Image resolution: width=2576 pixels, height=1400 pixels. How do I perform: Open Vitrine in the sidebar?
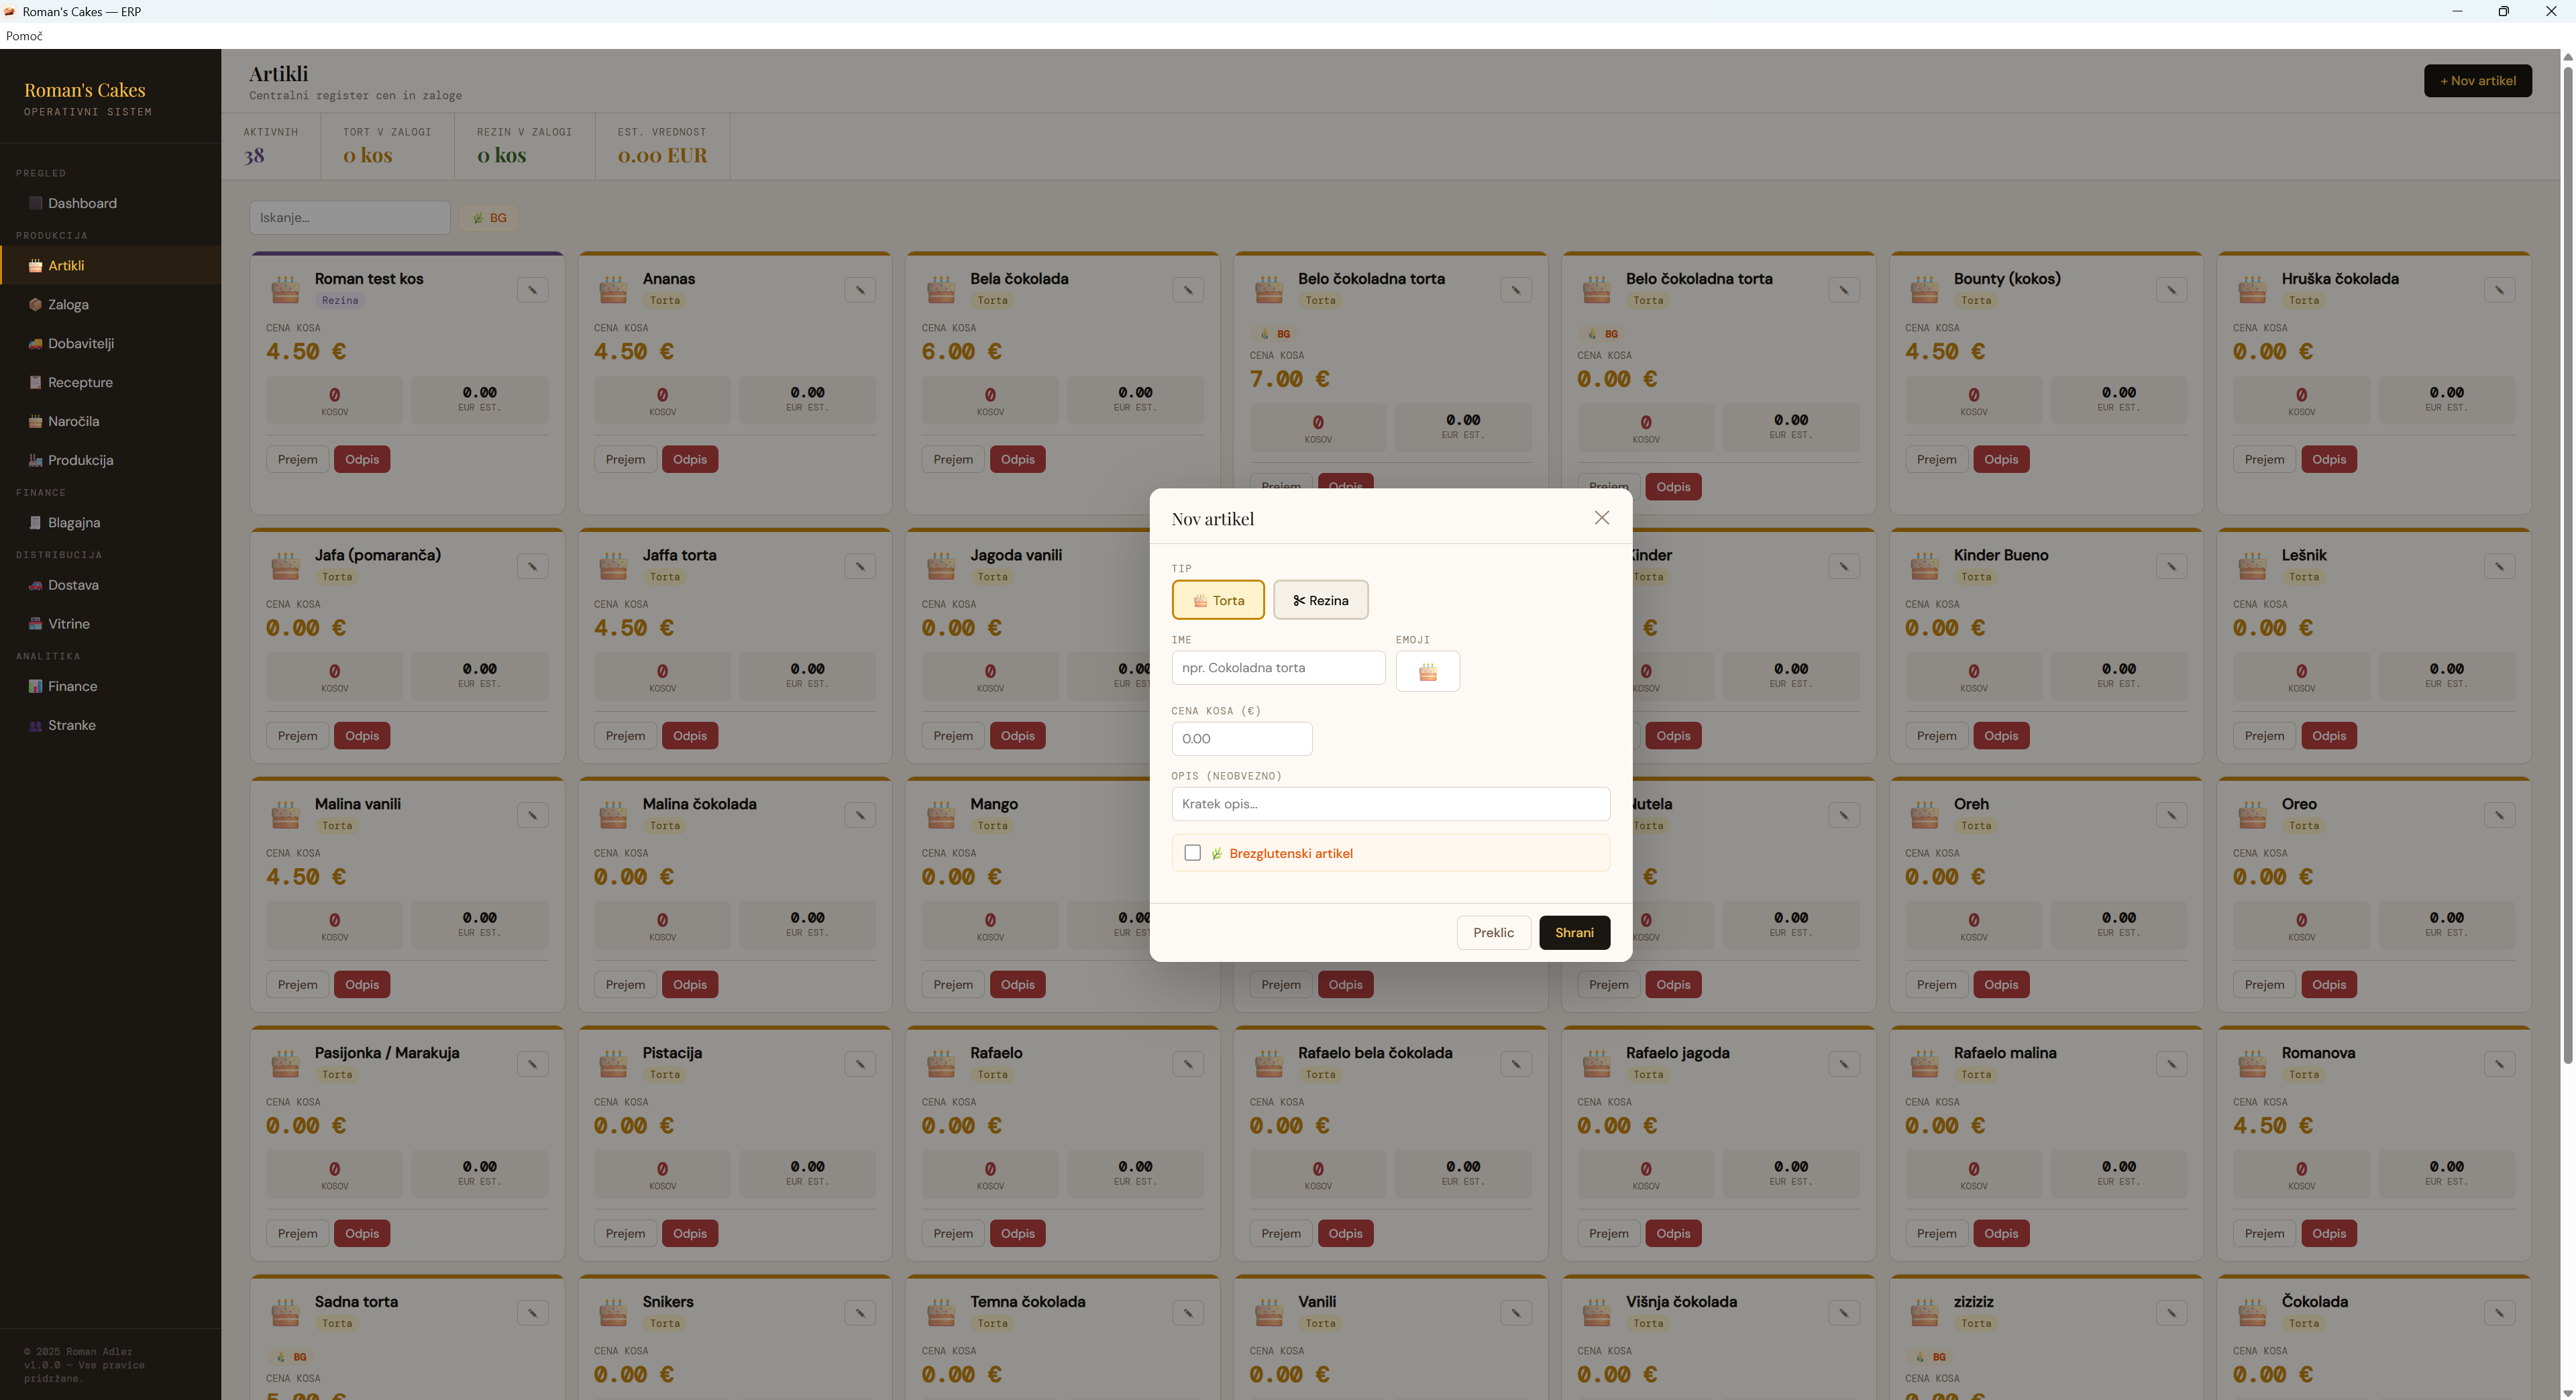(x=110, y=624)
